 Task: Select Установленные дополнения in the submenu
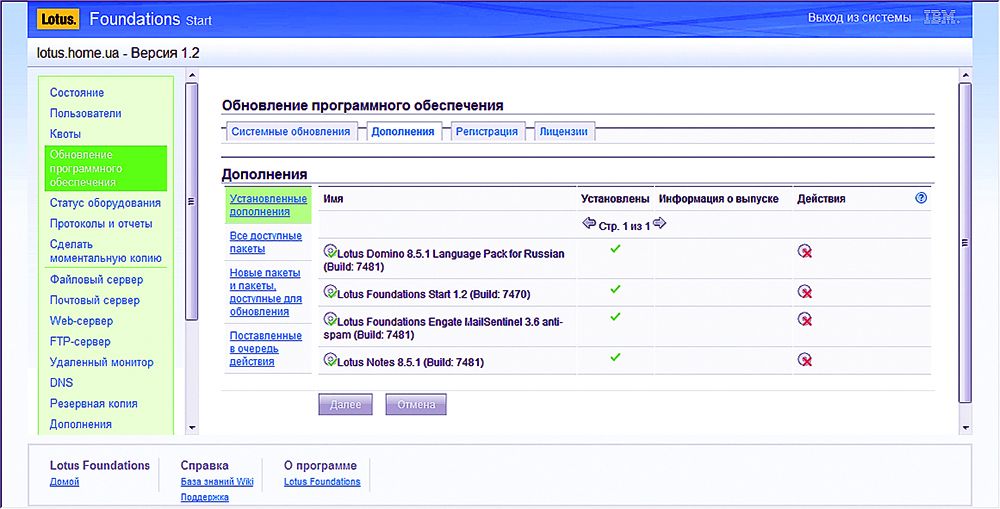pyautogui.click(x=268, y=205)
